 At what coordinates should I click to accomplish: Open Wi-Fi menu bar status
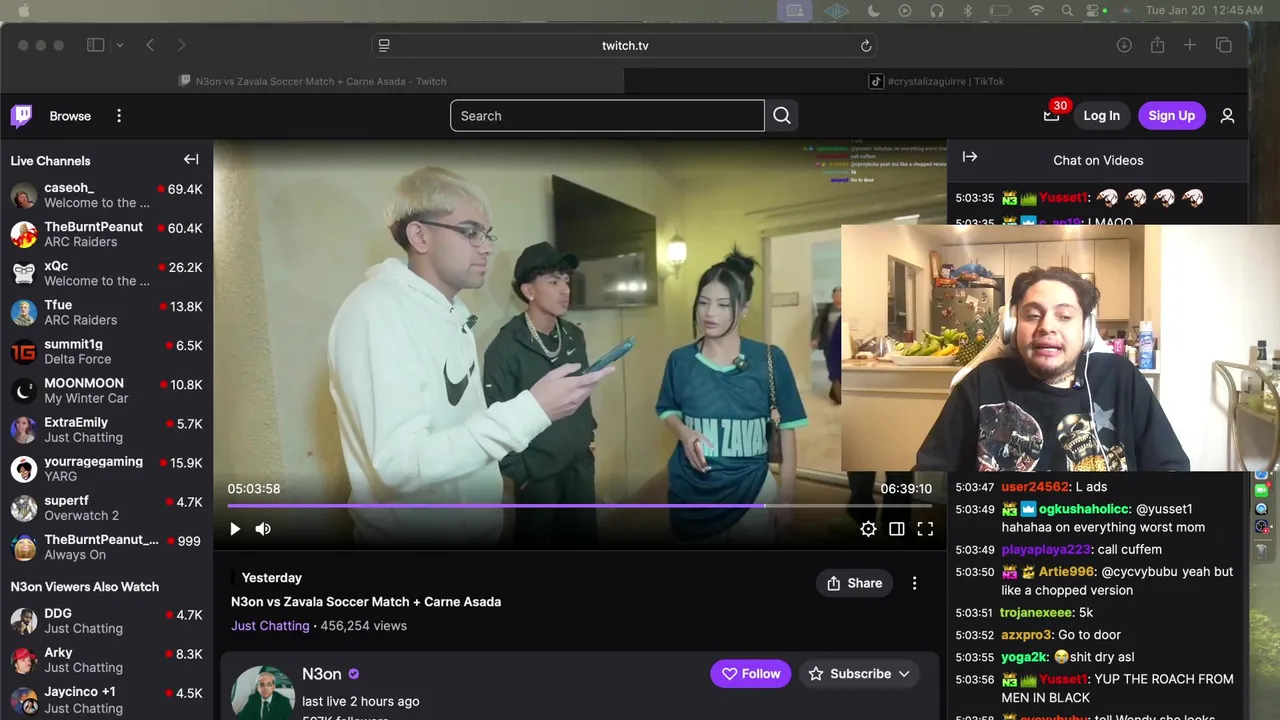coord(1036,10)
